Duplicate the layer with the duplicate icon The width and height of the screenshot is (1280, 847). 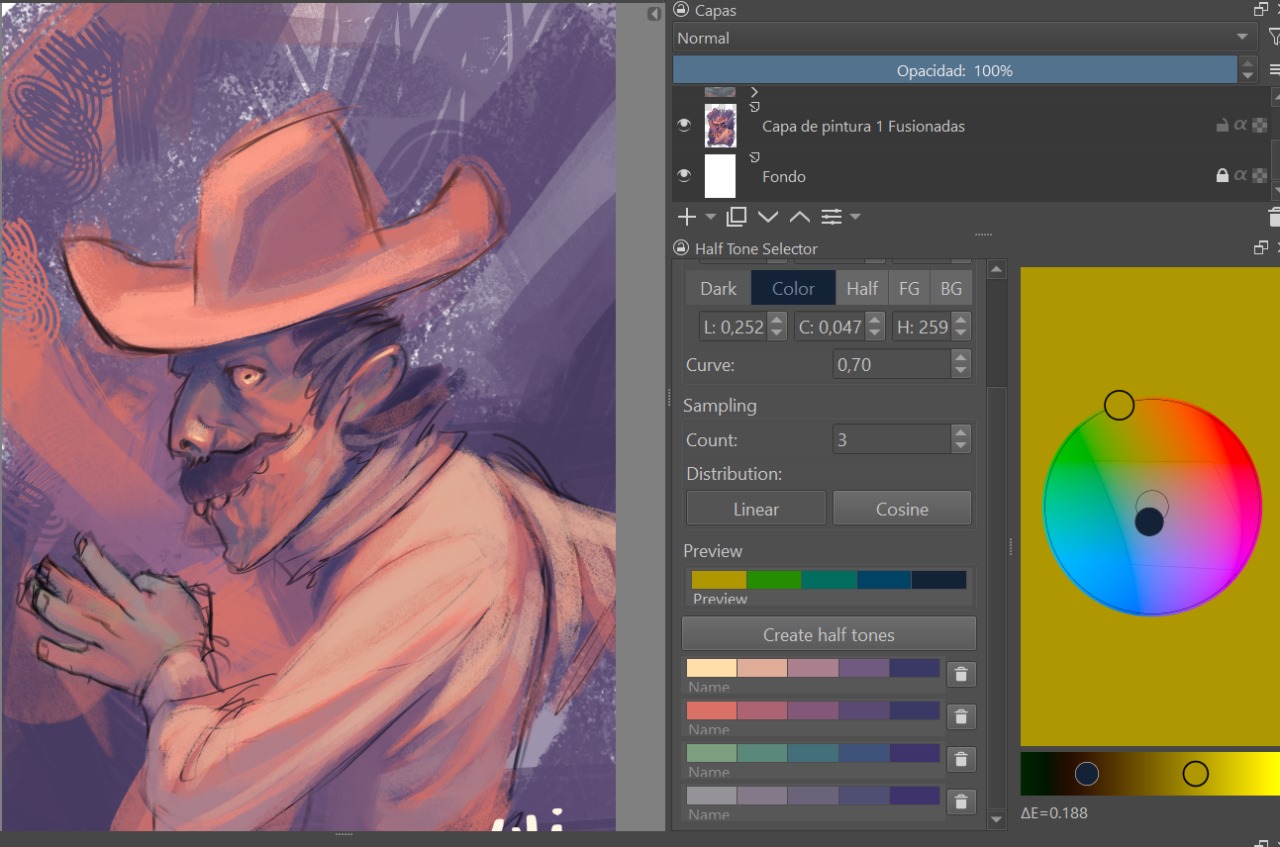[x=737, y=217]
